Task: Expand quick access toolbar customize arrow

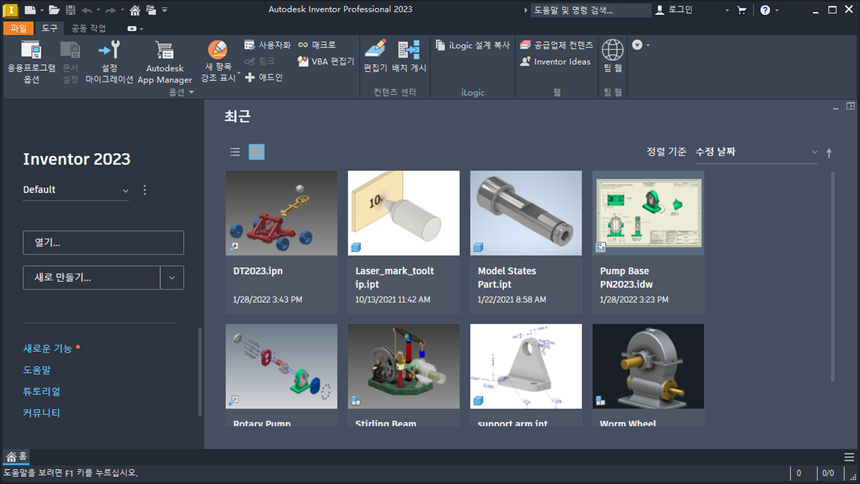Action: pyautogui.click(x=165, y=10)
